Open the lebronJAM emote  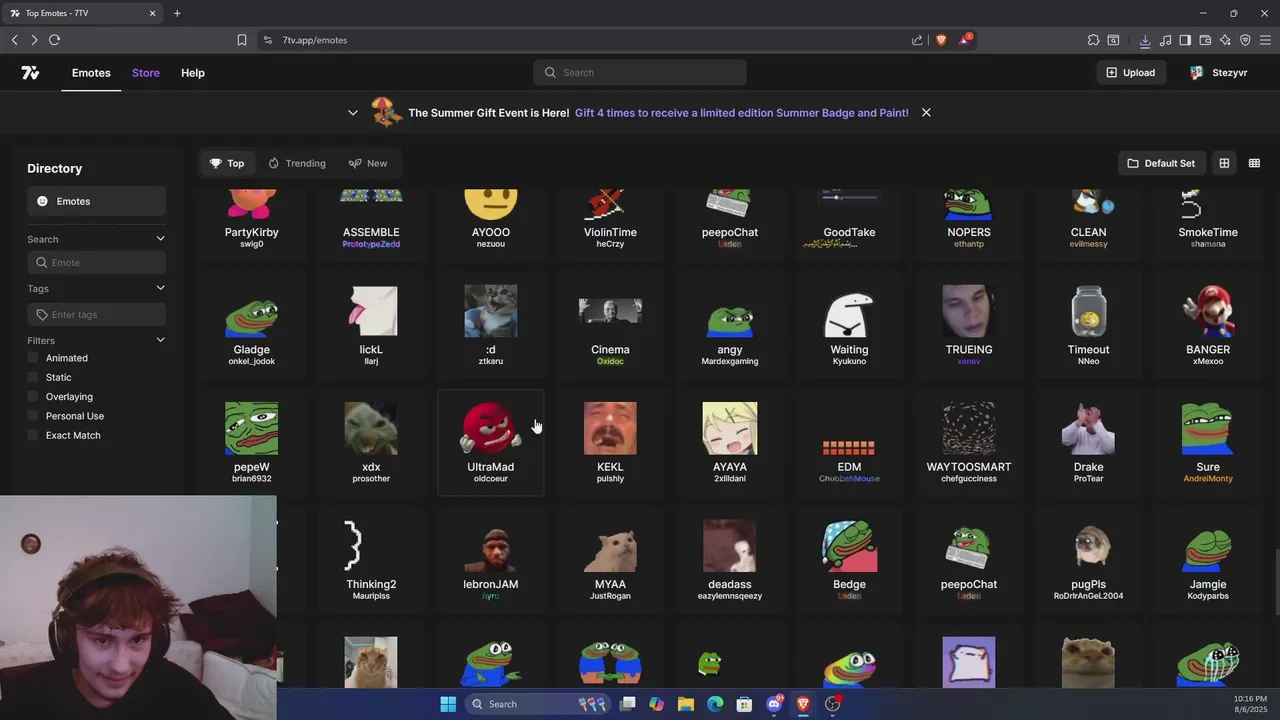tap(491, 559)
